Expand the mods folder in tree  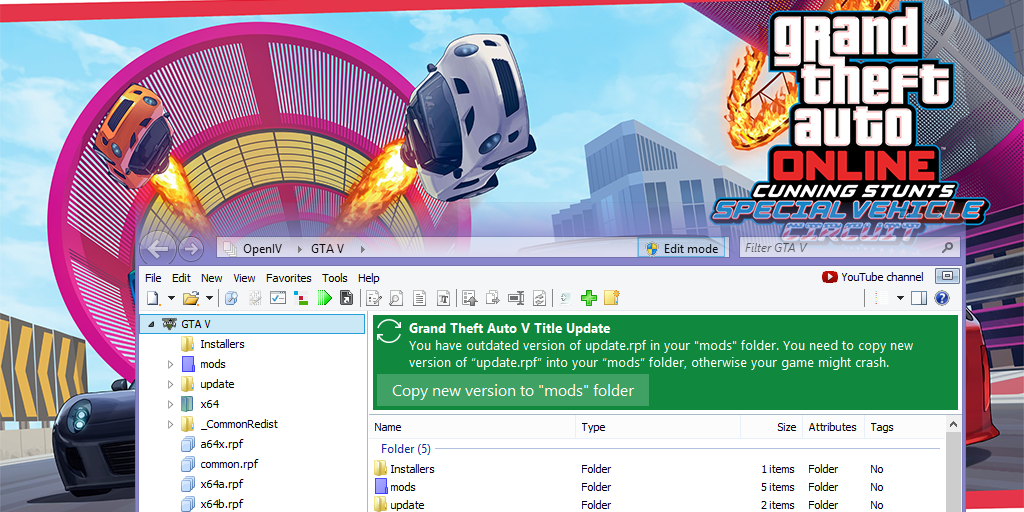pos(170,364)
